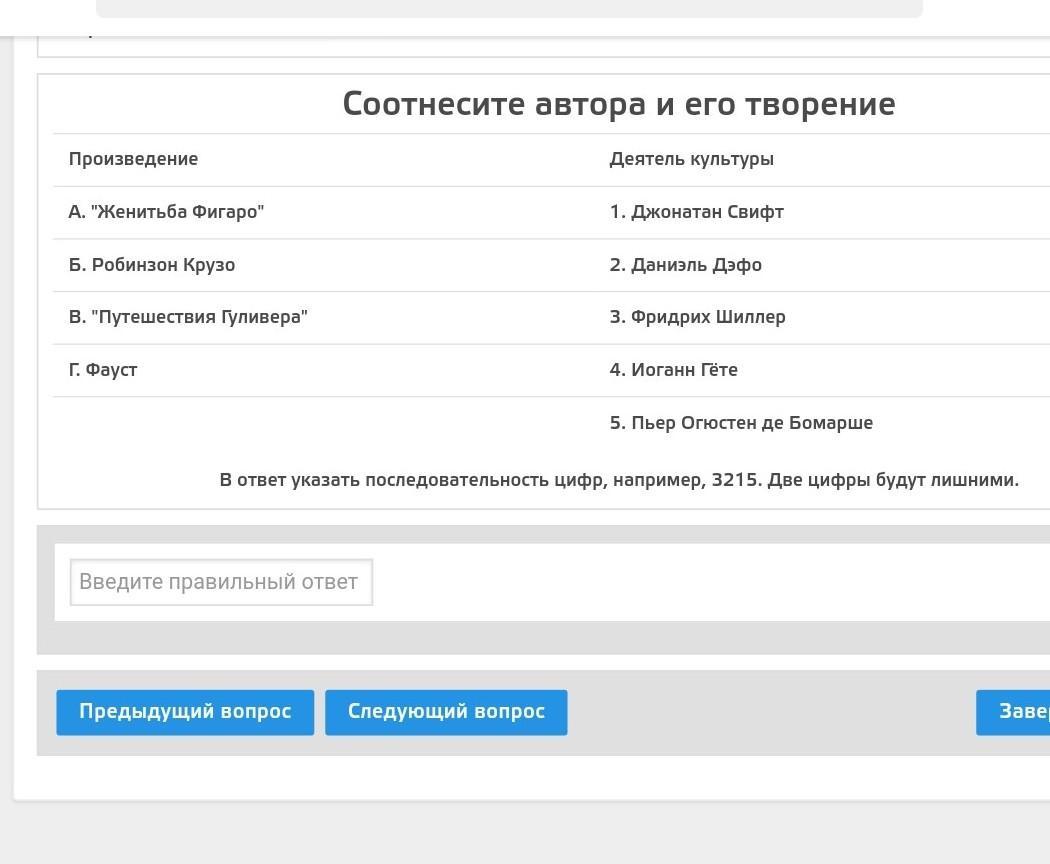This screenshot has width=1050, height=864.
Task: Click option 4. Иоганн Гёте
Action: click(x=674, y=370)
